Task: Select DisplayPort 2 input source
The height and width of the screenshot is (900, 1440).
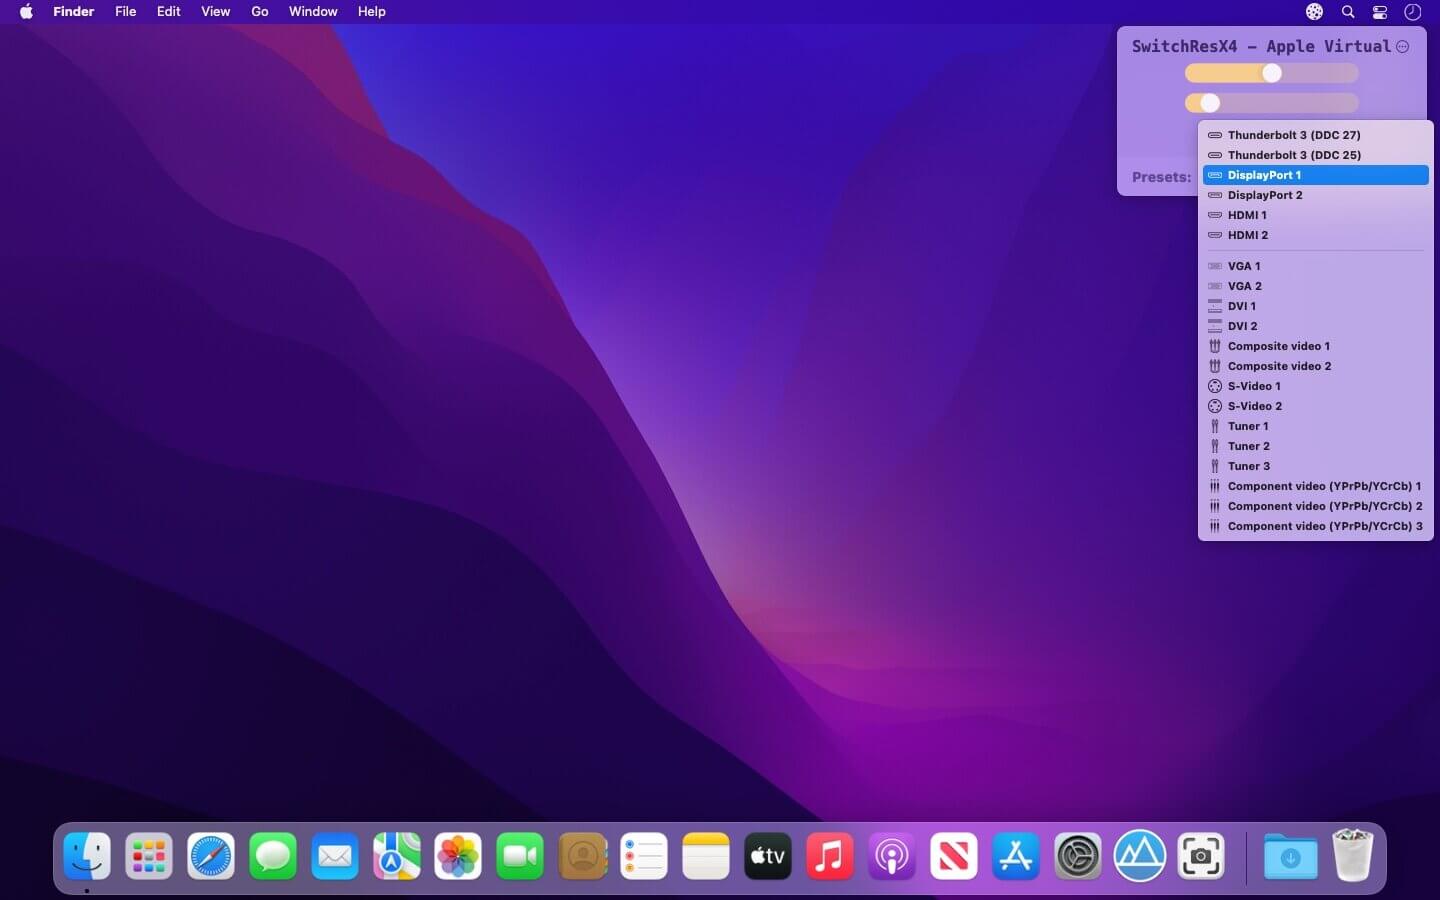Action: coord(1264,195)
